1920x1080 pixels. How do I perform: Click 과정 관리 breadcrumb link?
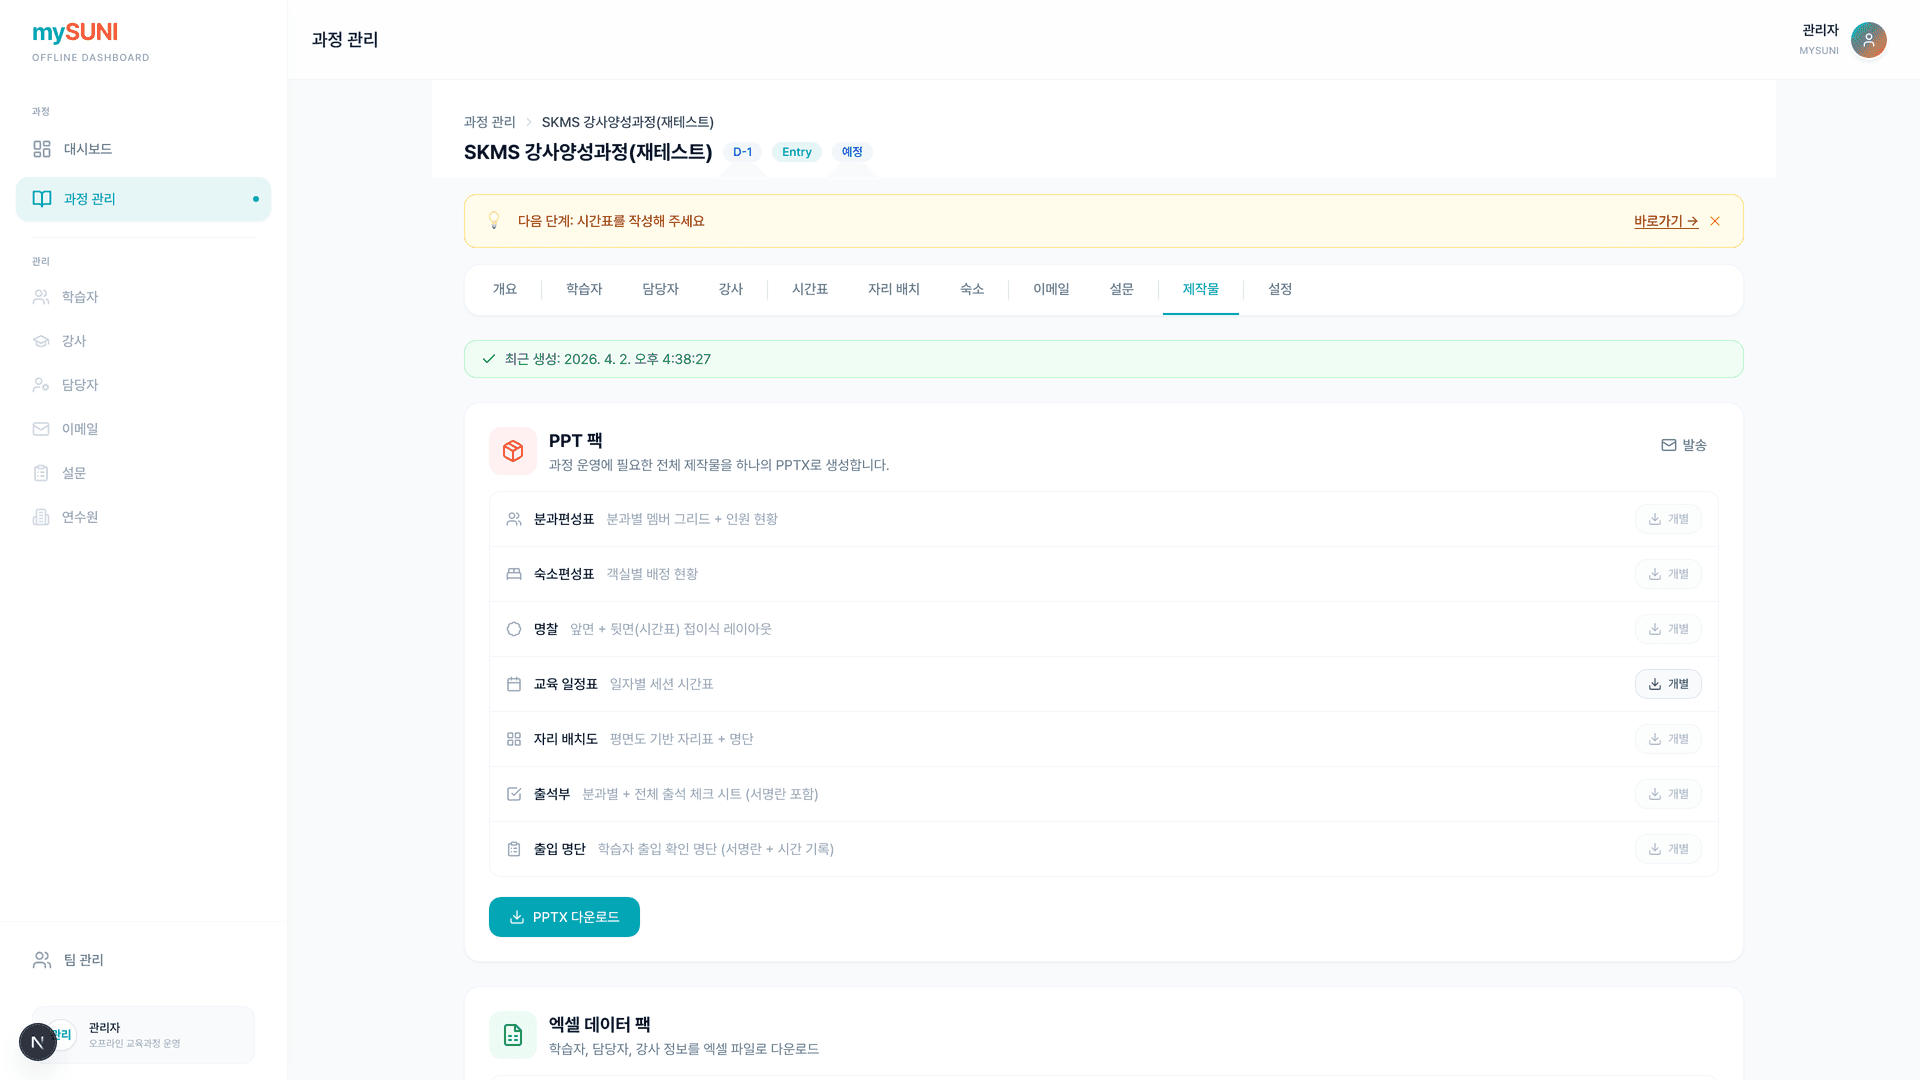[489, 122]
